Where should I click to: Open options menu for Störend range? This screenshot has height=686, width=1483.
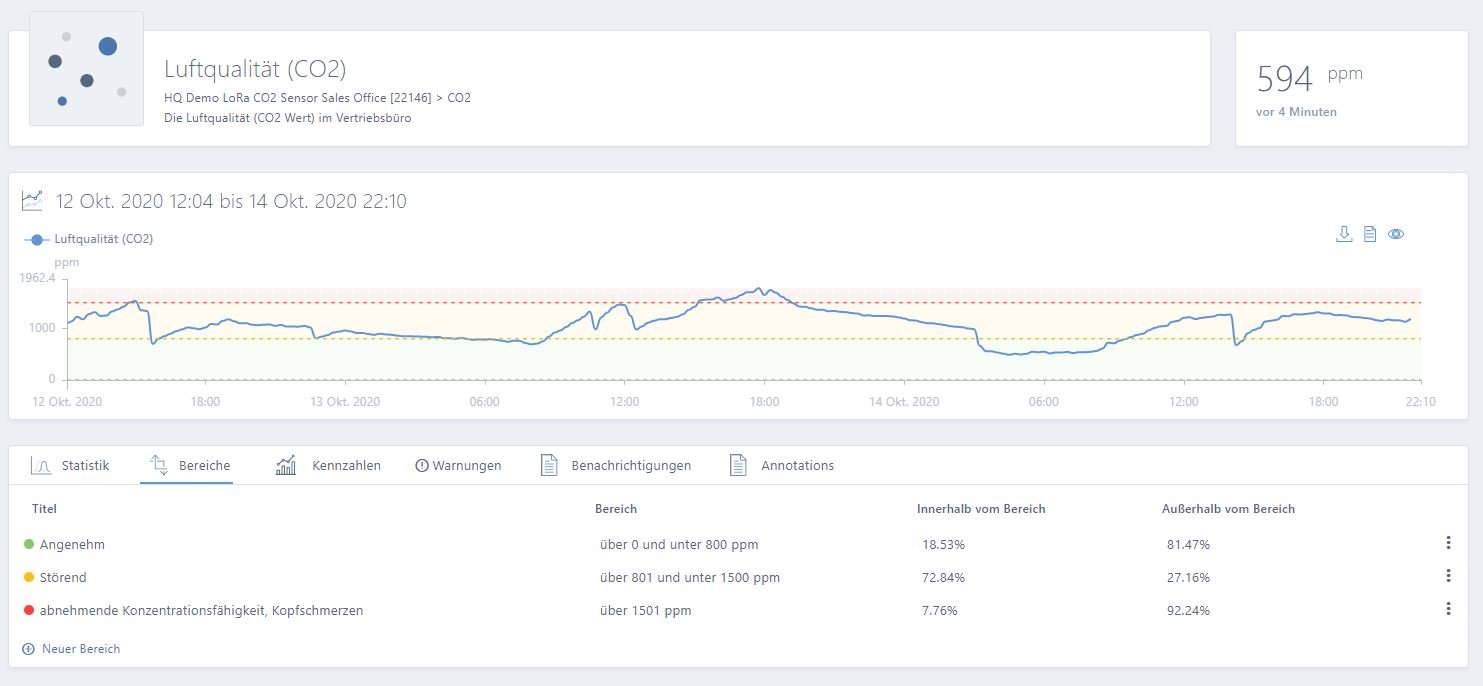[x=1448, y=576]
